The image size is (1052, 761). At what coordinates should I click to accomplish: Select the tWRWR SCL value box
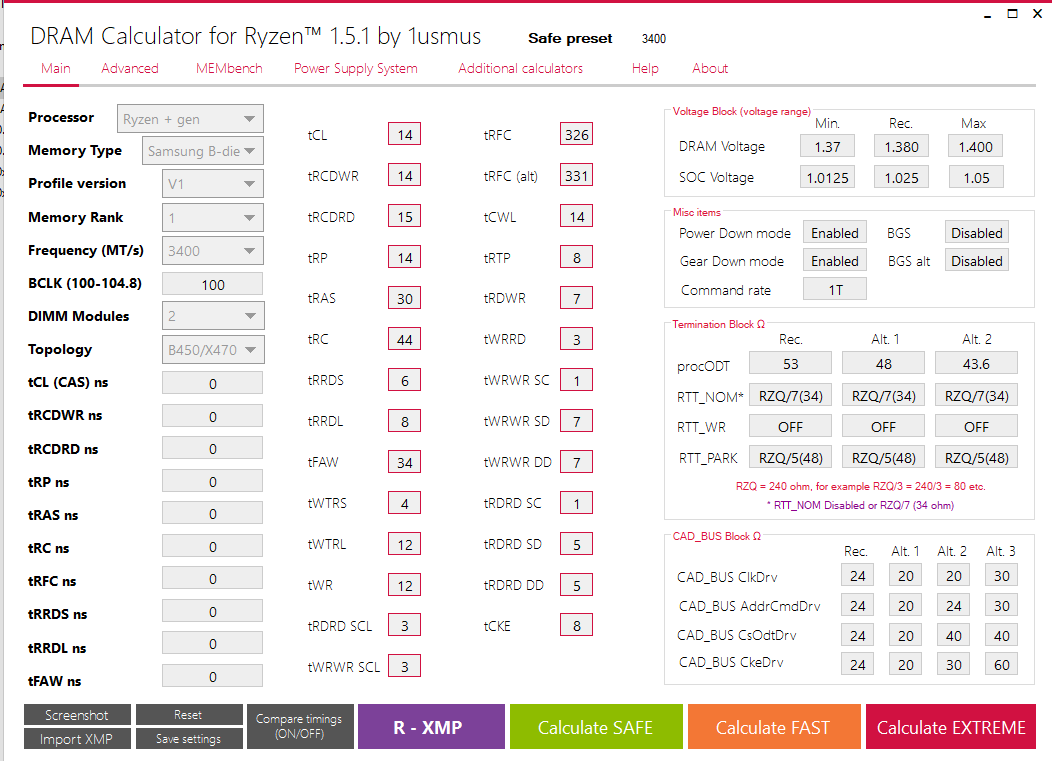[405, 666]
